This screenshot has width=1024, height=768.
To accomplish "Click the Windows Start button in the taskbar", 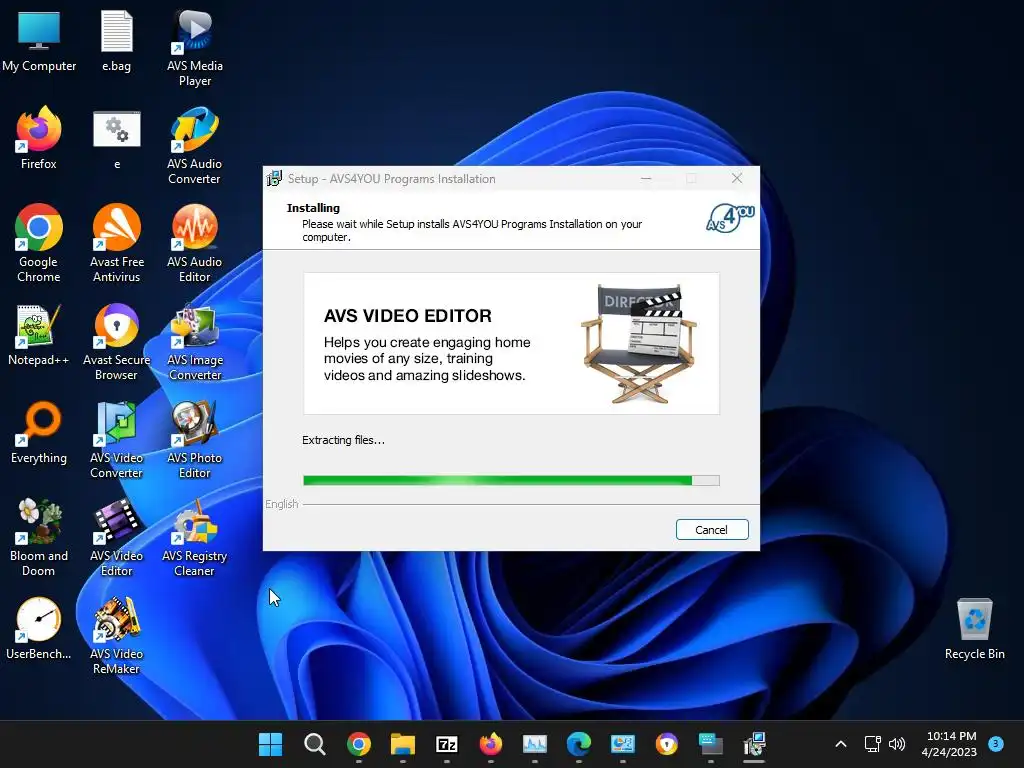I will click(270, 744).
